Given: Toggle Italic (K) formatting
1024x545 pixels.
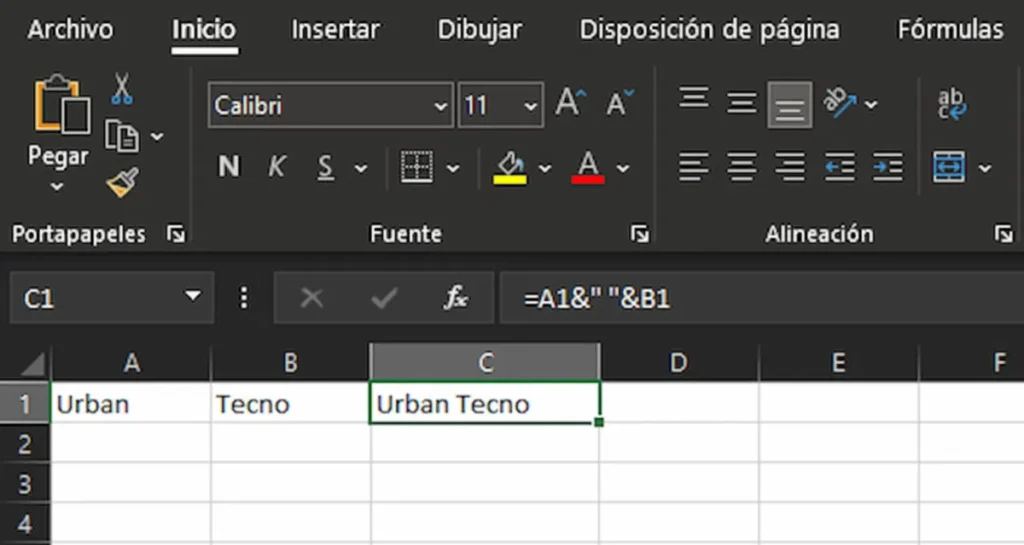Looking at the screenshot, I should (x=277, y=167).
